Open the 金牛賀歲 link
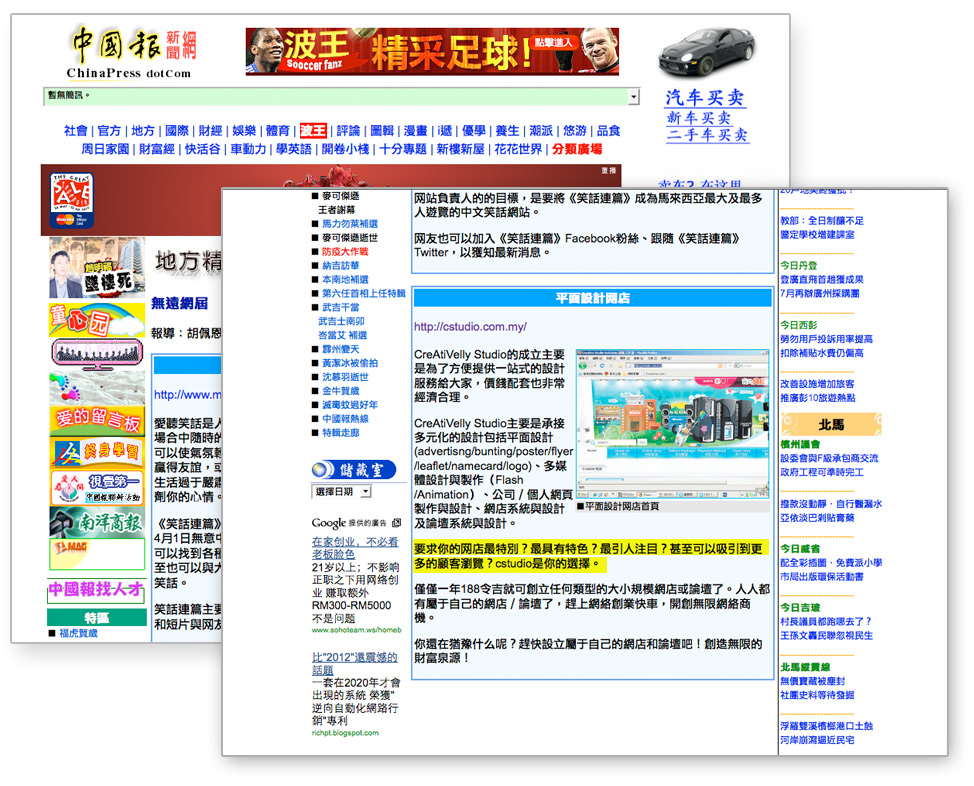The height and width of the screenshot is (786, 974). tap(340, 391)
